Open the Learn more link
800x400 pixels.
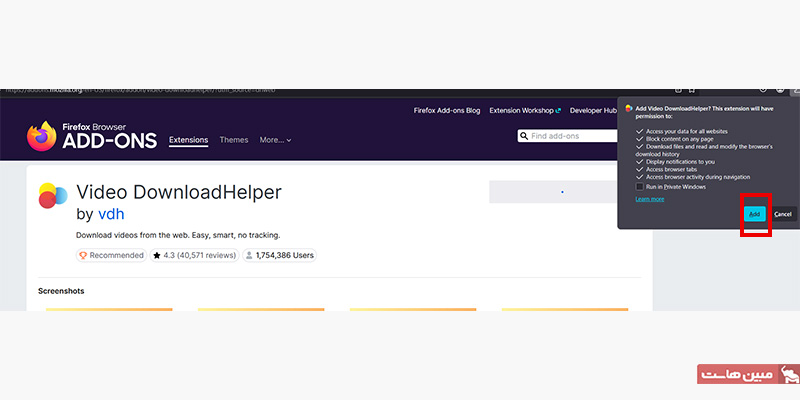pos(649,199)
